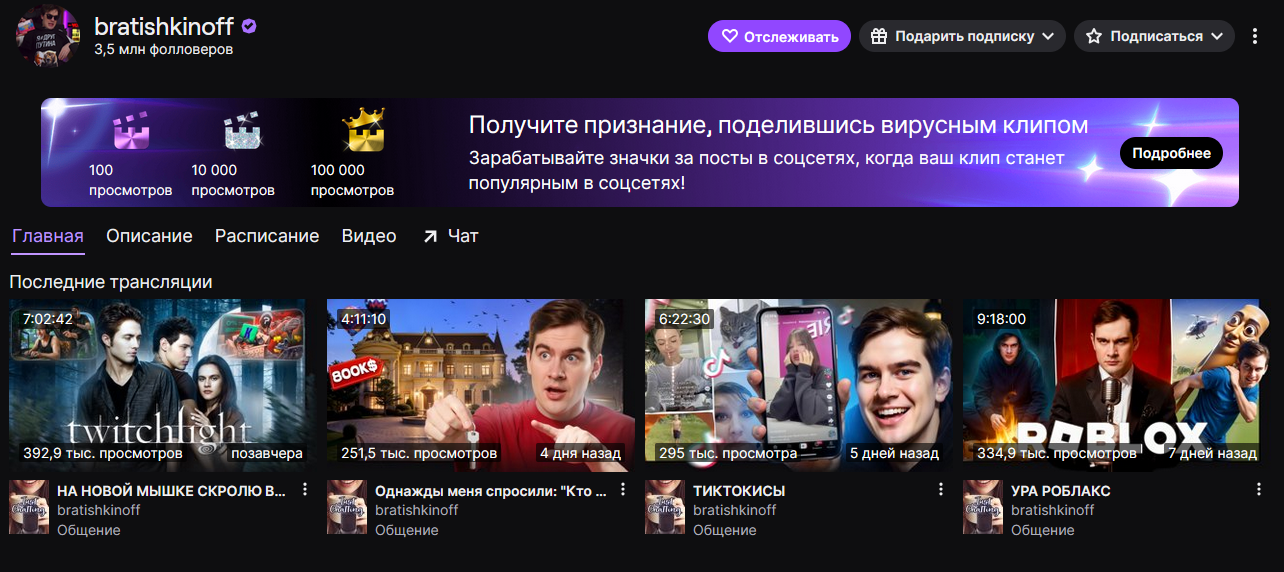Click the Подписаться button
Screen dimensions: 1284x572
1154,36
